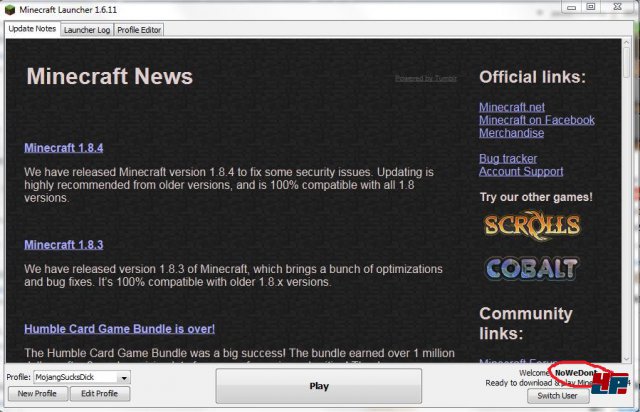Open the Minecraft 1.8.4 news link
640x412 pixels.
pyautogui.click(x=64, y=148)
